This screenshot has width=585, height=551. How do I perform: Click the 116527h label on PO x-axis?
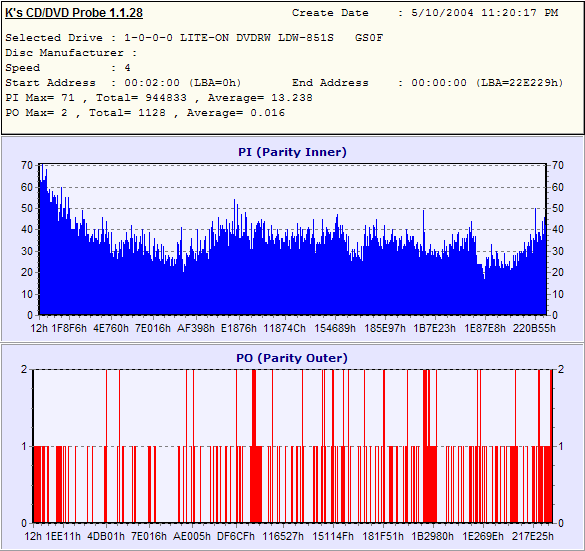point(283,536)
